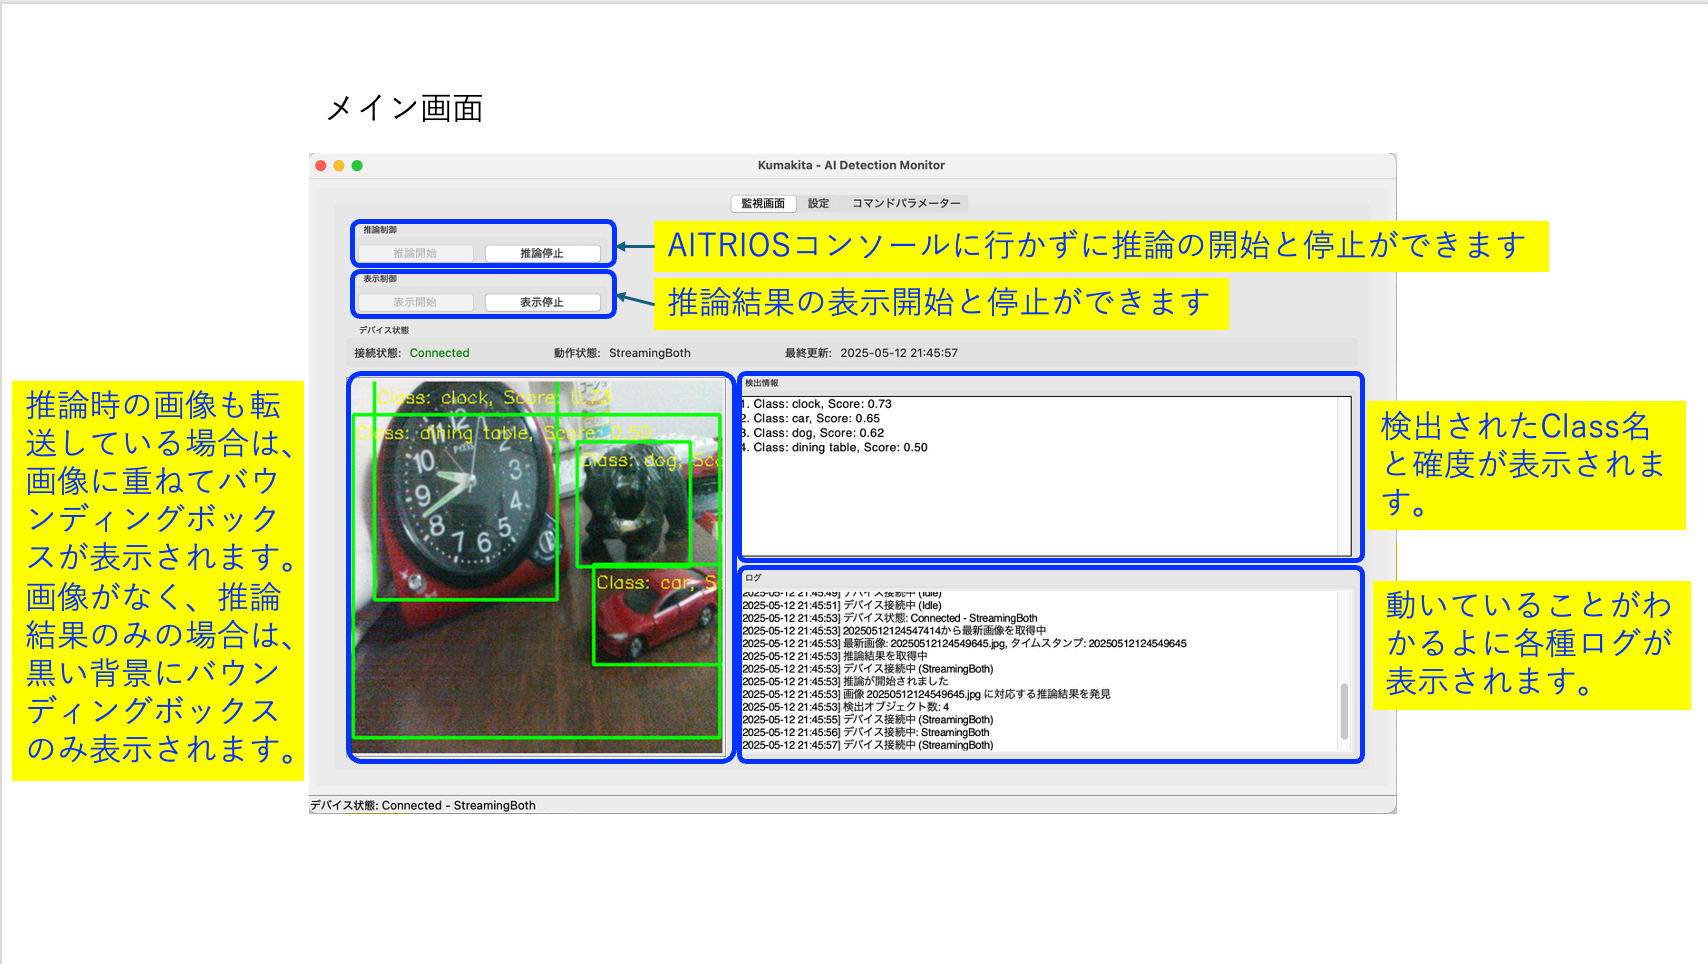The image size is (1708, 964).
Task: Click the log panel's vertical scrollbar thumb
Action: (x=1344, y=711)
